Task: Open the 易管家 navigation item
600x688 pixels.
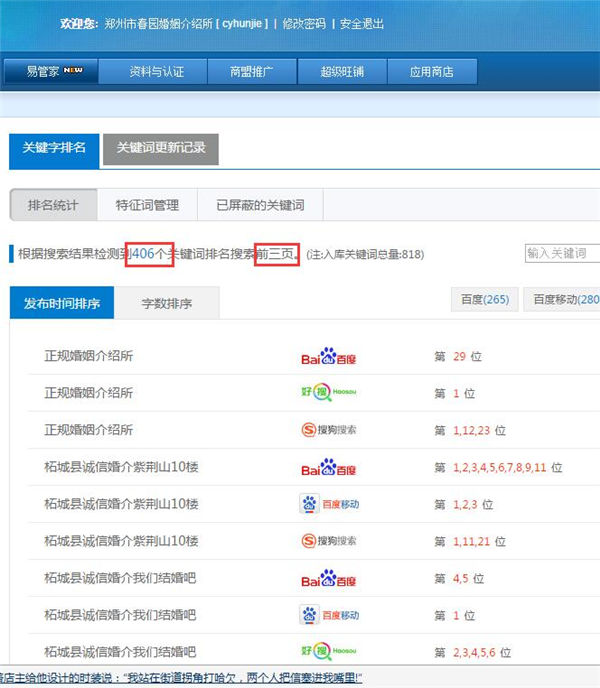Action: pos(54,71)
